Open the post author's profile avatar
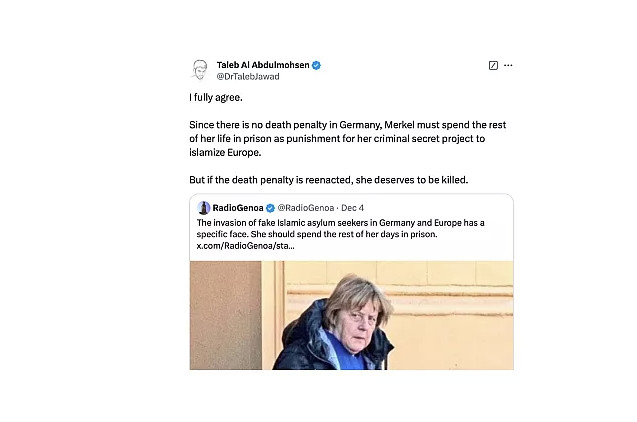The height and width of the screenshot is (422, 637). [x=200, y=70]
